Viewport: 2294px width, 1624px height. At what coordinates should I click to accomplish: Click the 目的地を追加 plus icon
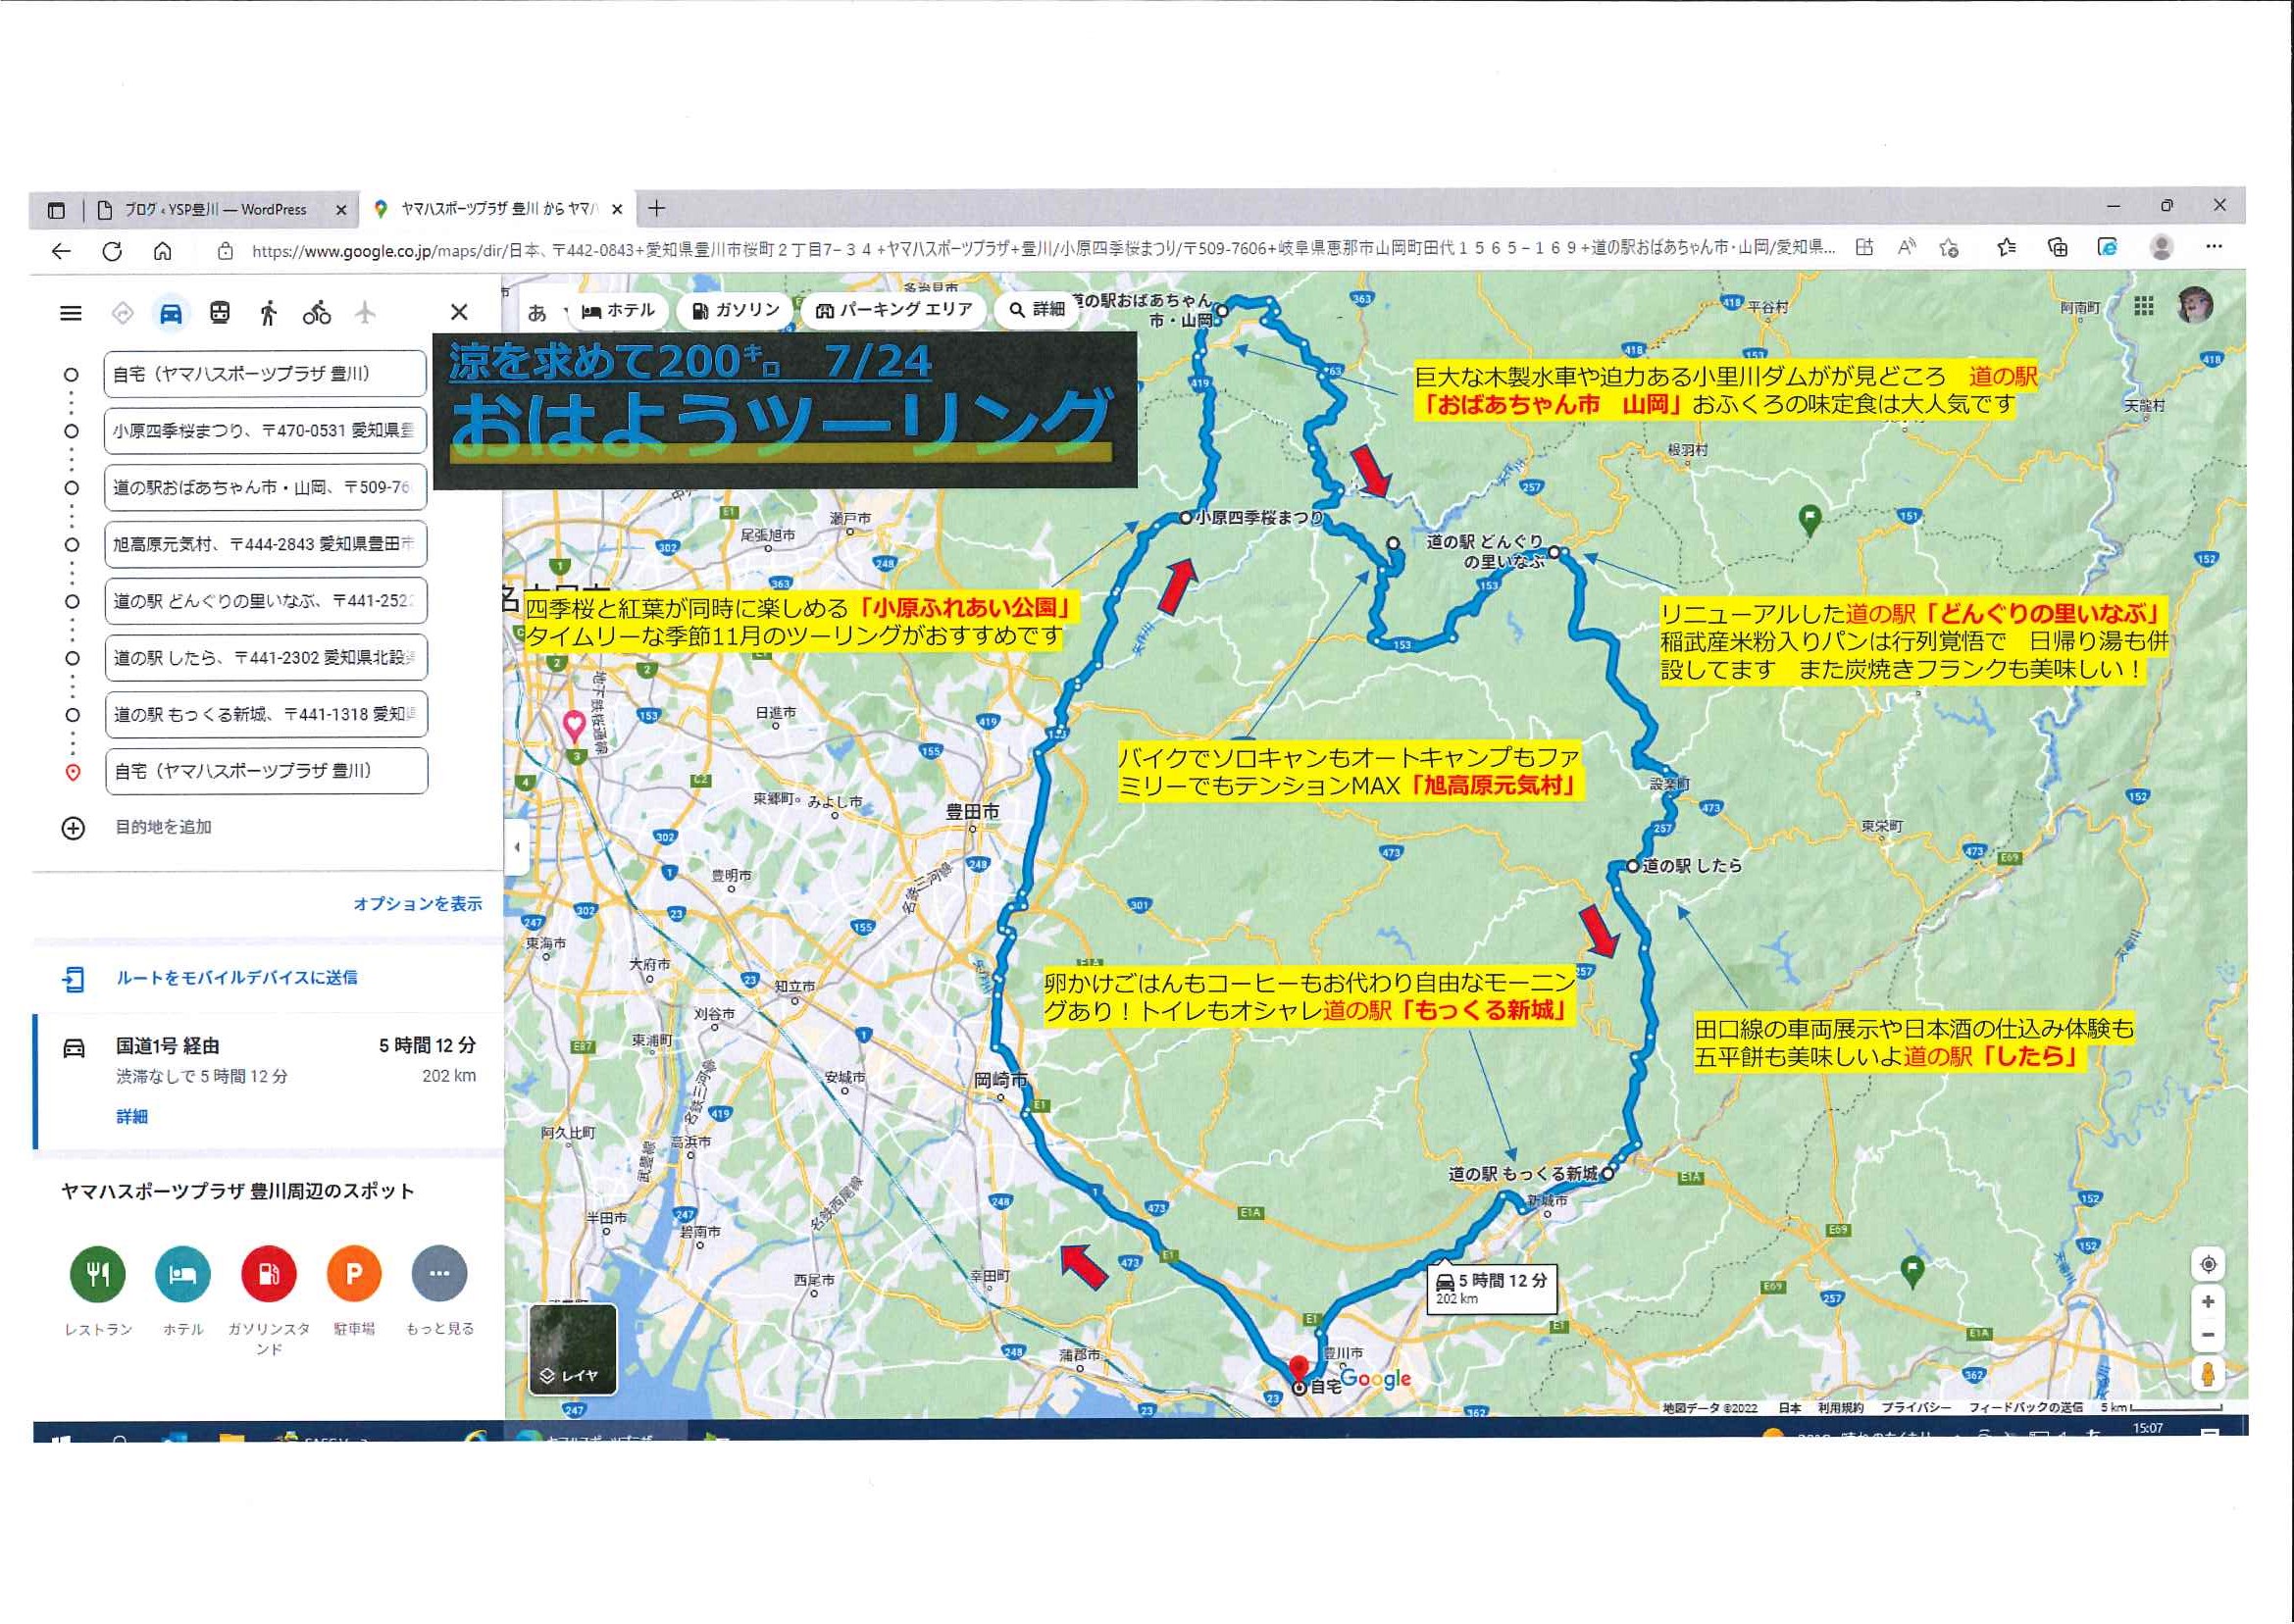pyautogui.click(x=73, y=829)
